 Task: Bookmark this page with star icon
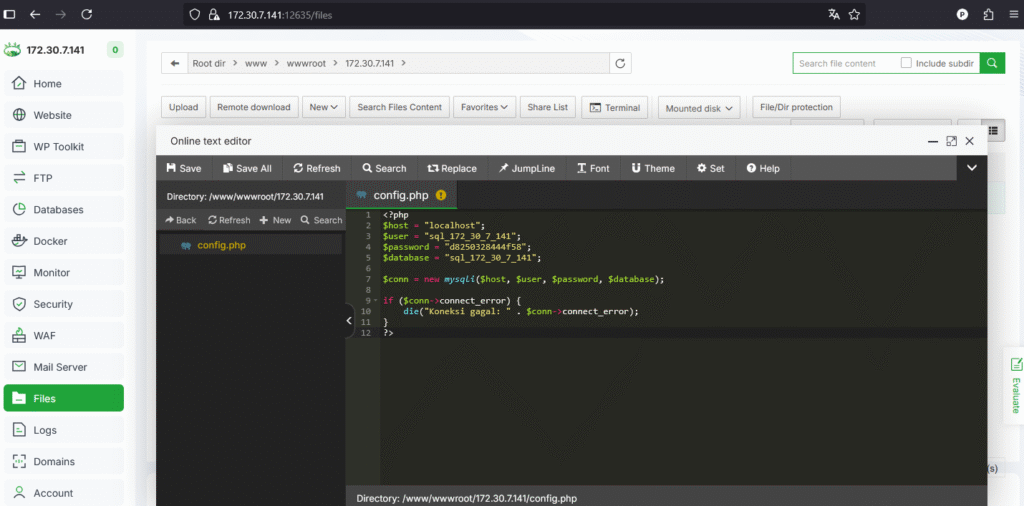pyautogui.click(x=854, y=14)
